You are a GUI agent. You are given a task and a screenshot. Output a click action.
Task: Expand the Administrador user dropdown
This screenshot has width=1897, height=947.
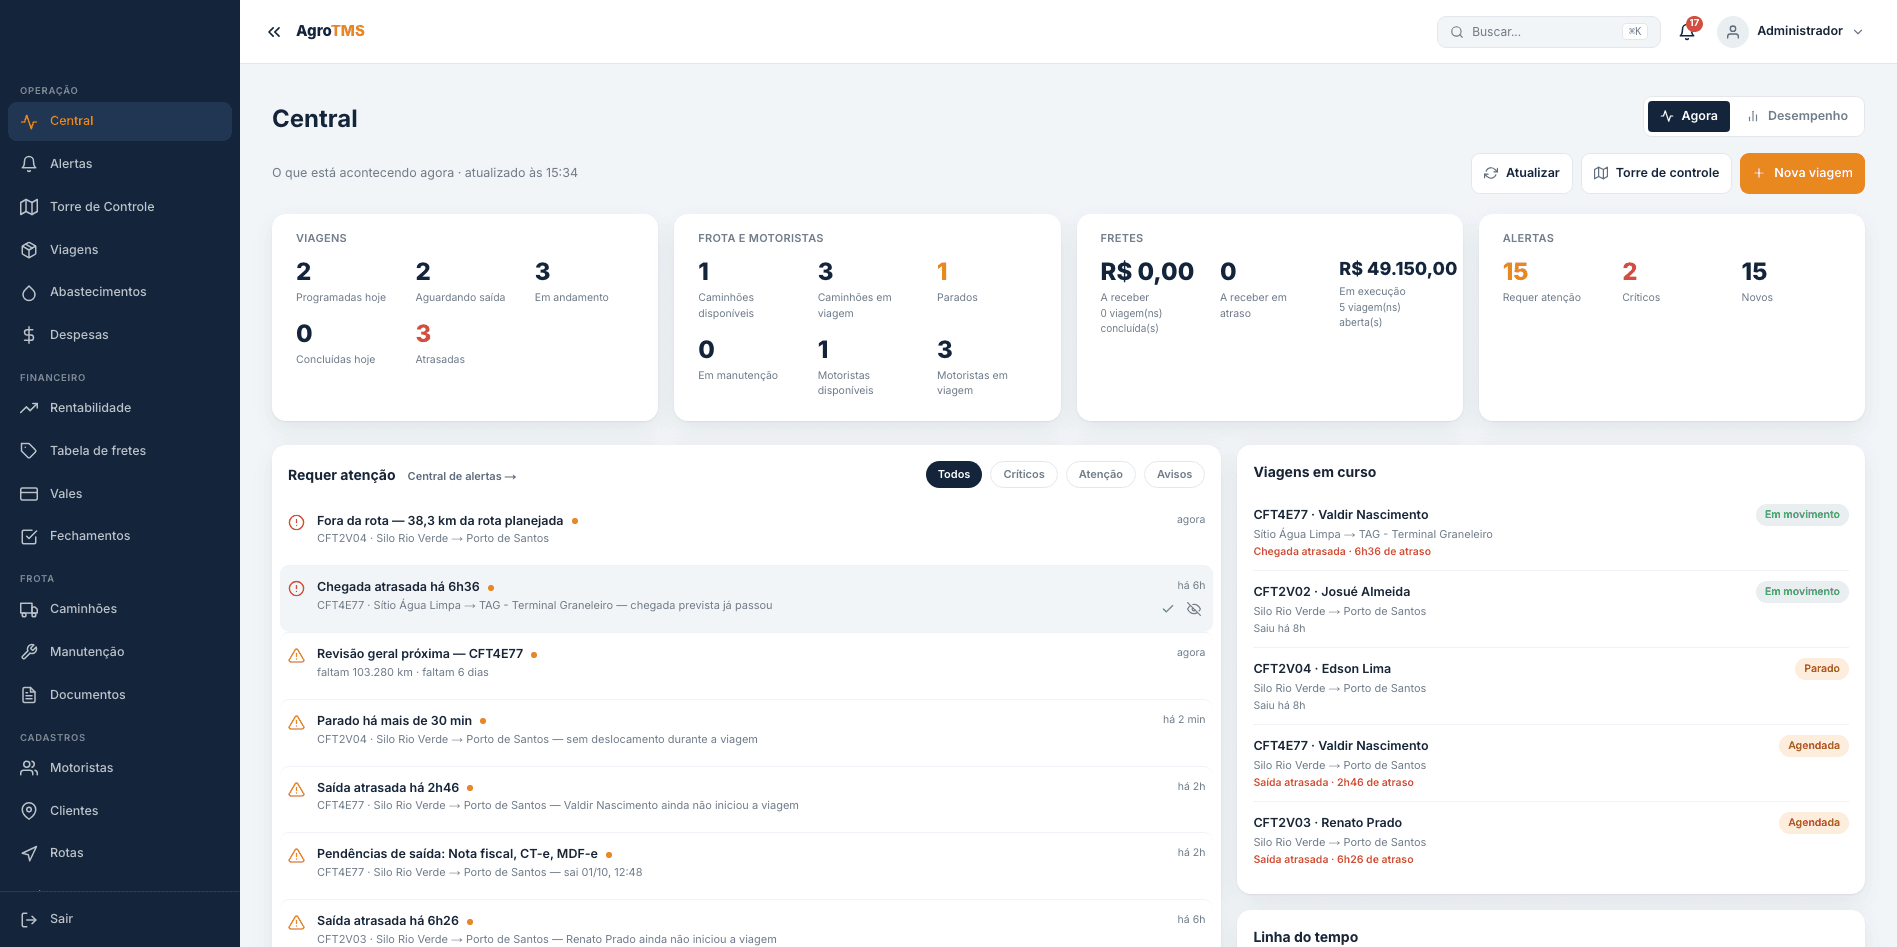click(1791, 32)
